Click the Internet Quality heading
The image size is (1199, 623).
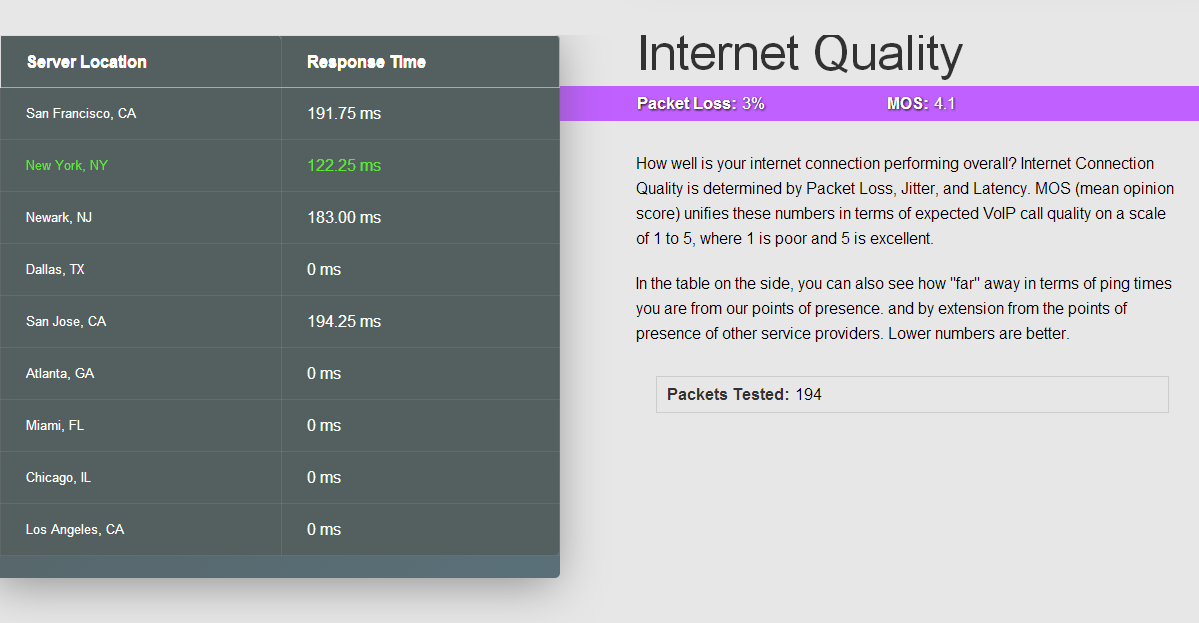(799, 54)
